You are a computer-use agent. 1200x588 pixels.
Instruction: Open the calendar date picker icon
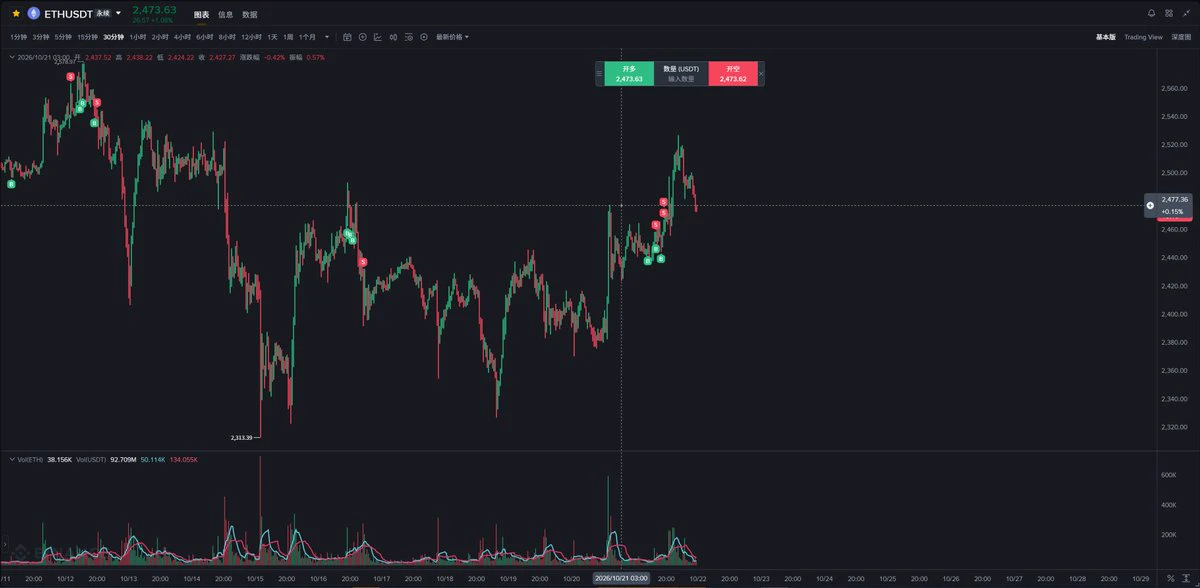pos(347,37)
